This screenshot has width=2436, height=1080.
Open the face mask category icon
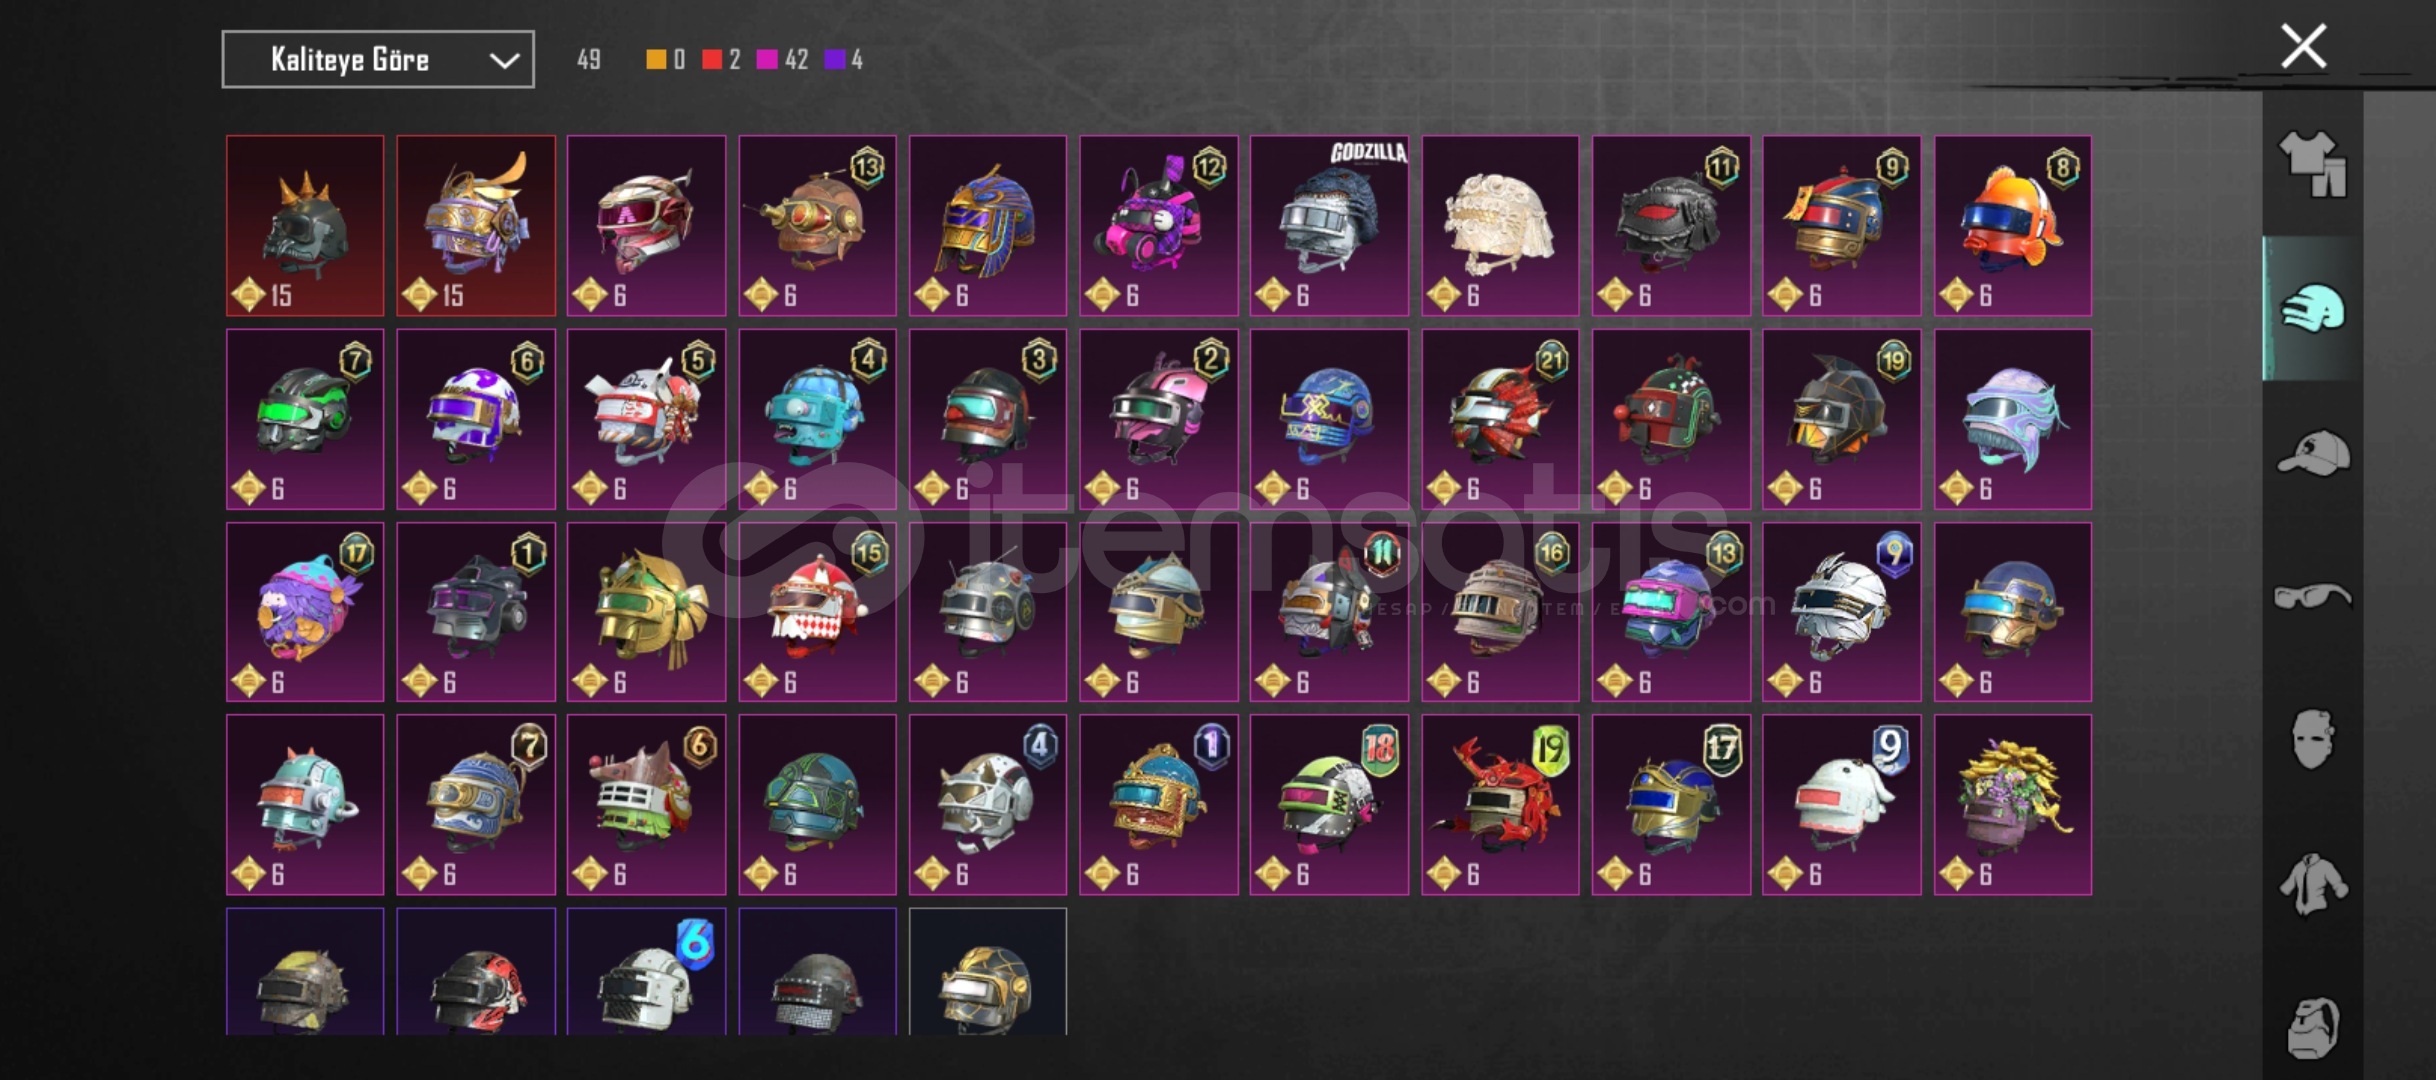click(x=2312, y=740)
